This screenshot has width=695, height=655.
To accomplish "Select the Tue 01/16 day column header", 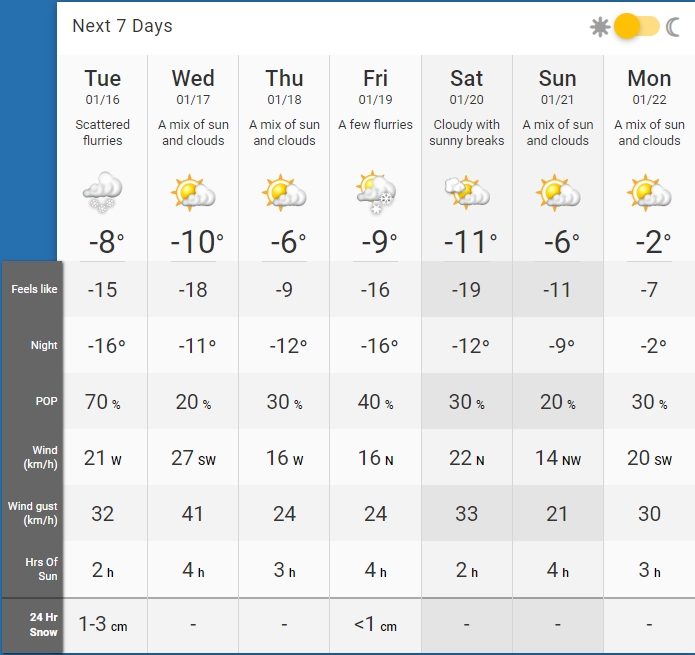I will coord(102,86).
